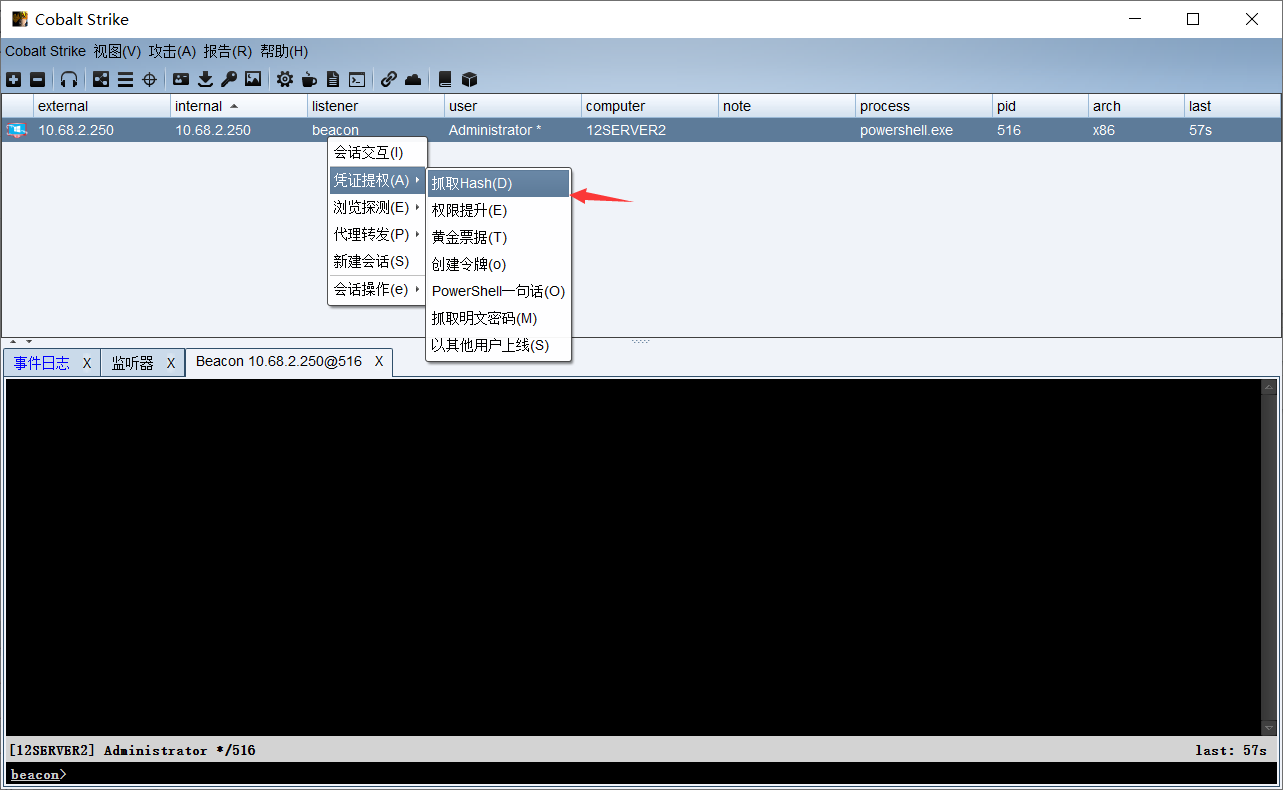Expand the 代理转发(P) submenu
This screenshot has height=790, width=1283.
[x=377, y=234]
